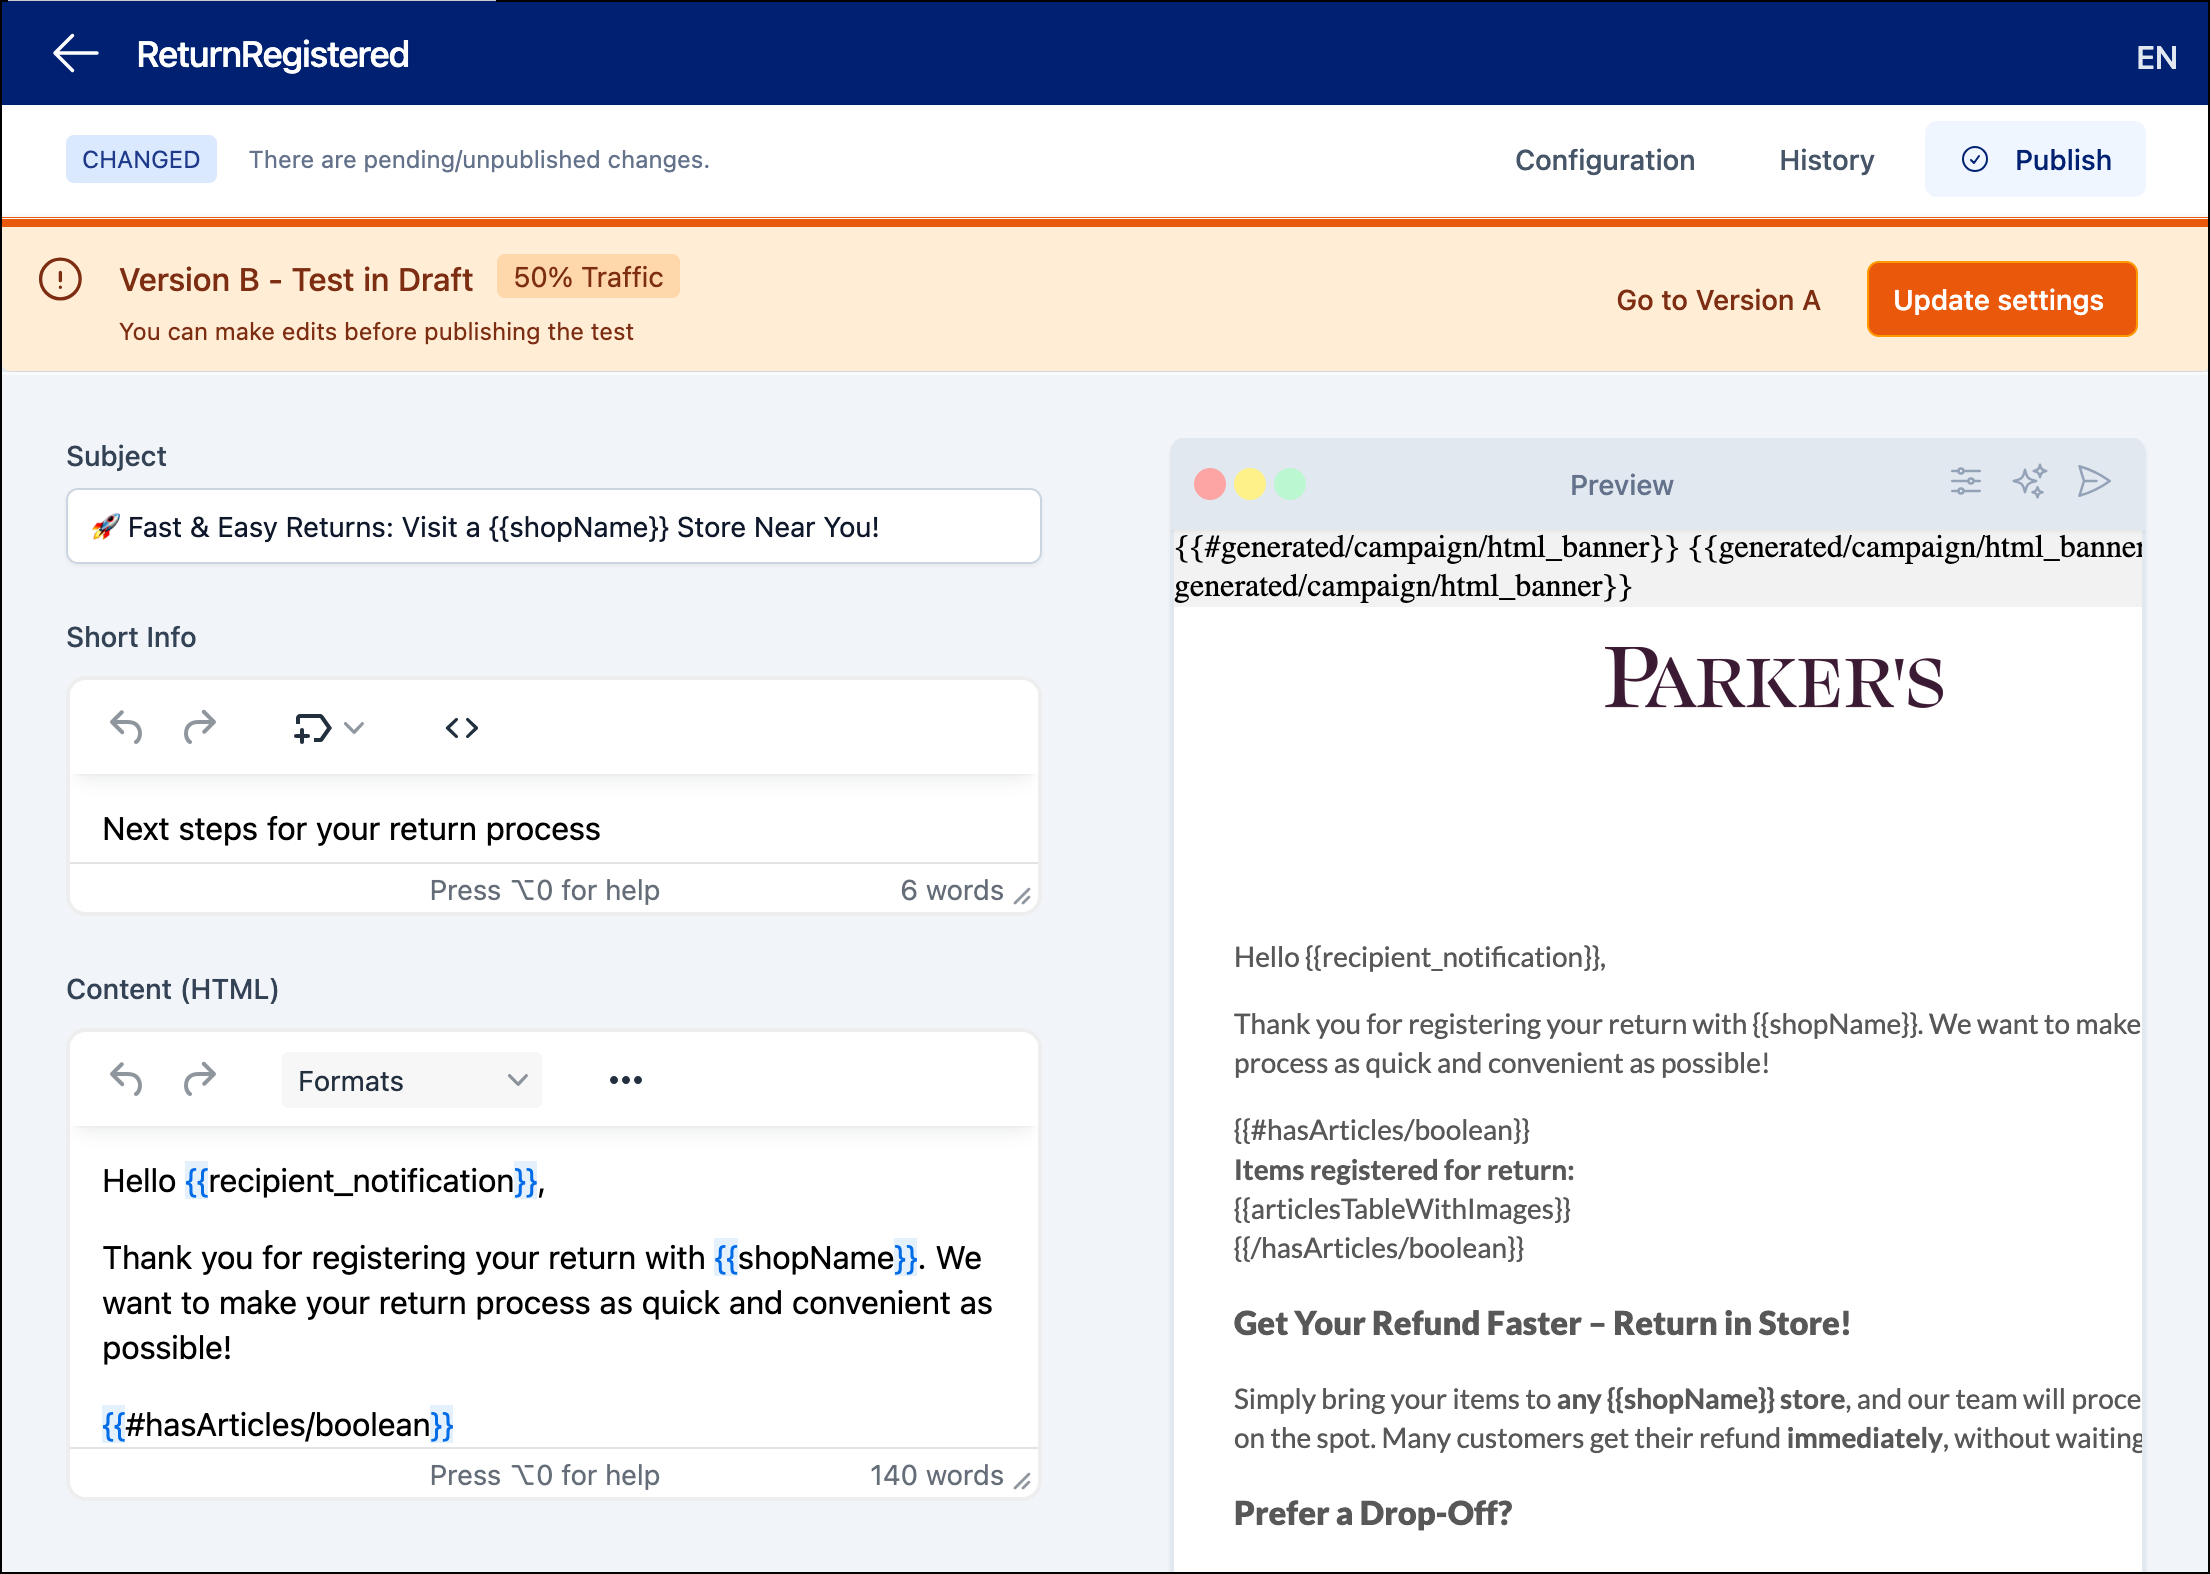
Task: Click the back arrow beside ReturnRegistered
Action: coord(74,52)
